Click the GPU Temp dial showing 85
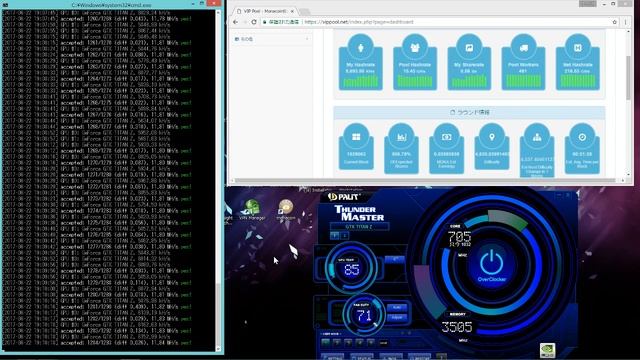 pos(351,269)
